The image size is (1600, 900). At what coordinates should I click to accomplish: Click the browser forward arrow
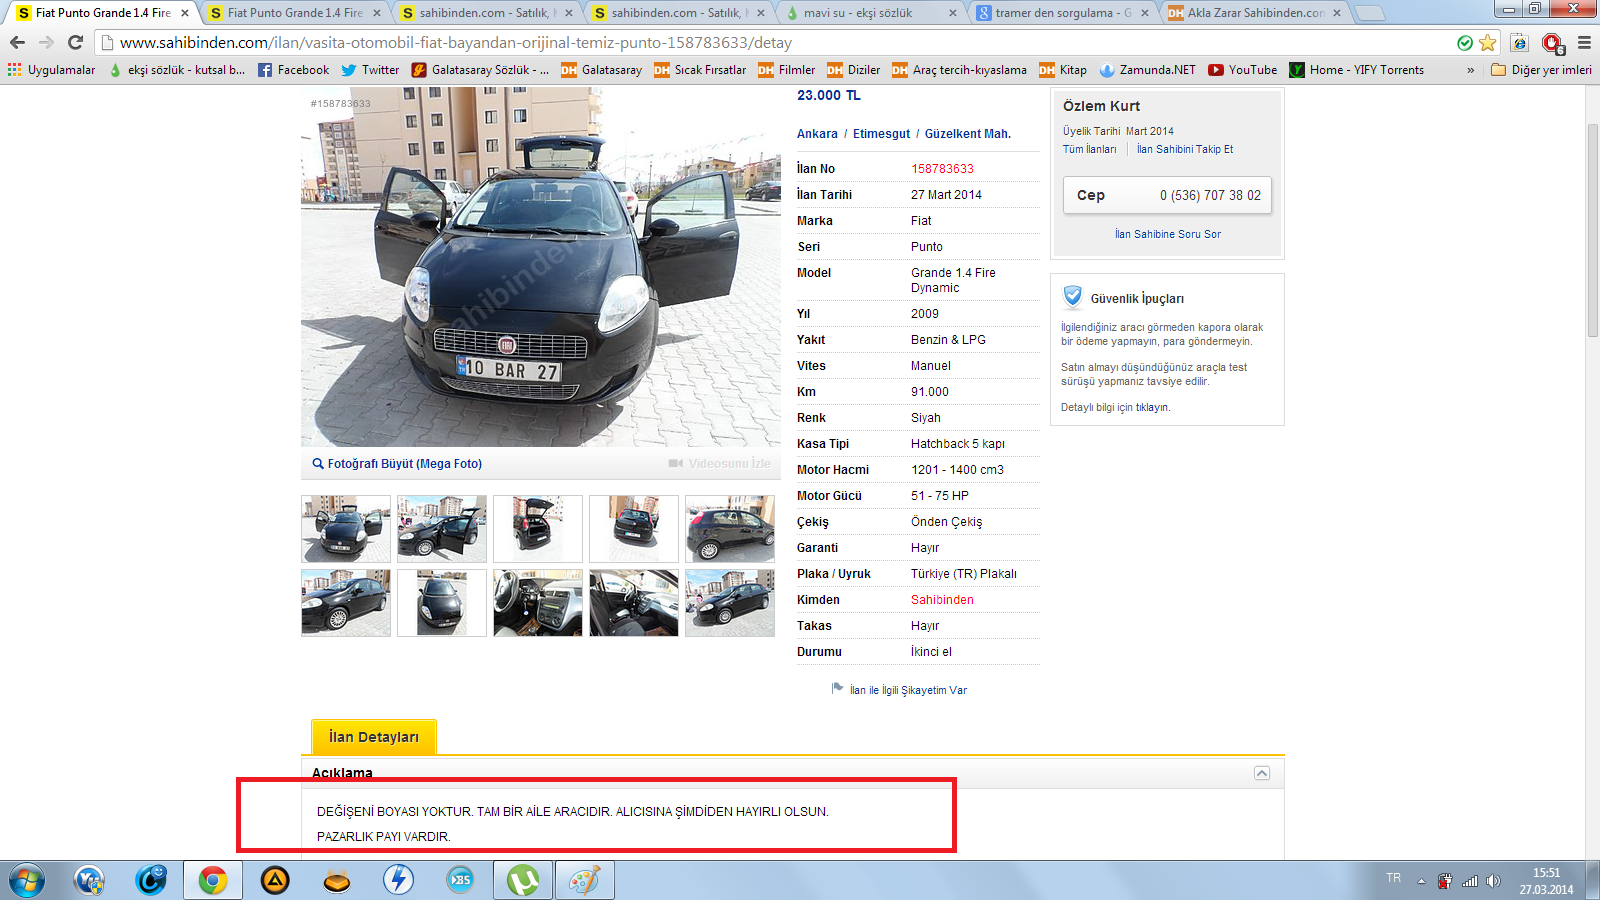pyautogui.click(x=46, y=43)
